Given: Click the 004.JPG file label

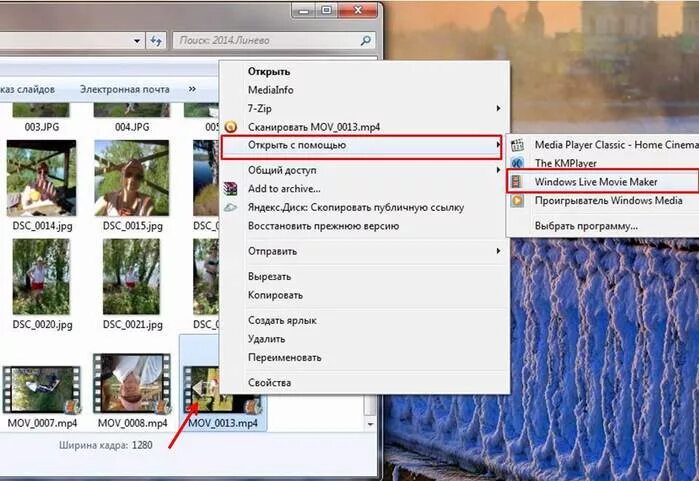Looking at the screenshot, I should tap(132, 127).
